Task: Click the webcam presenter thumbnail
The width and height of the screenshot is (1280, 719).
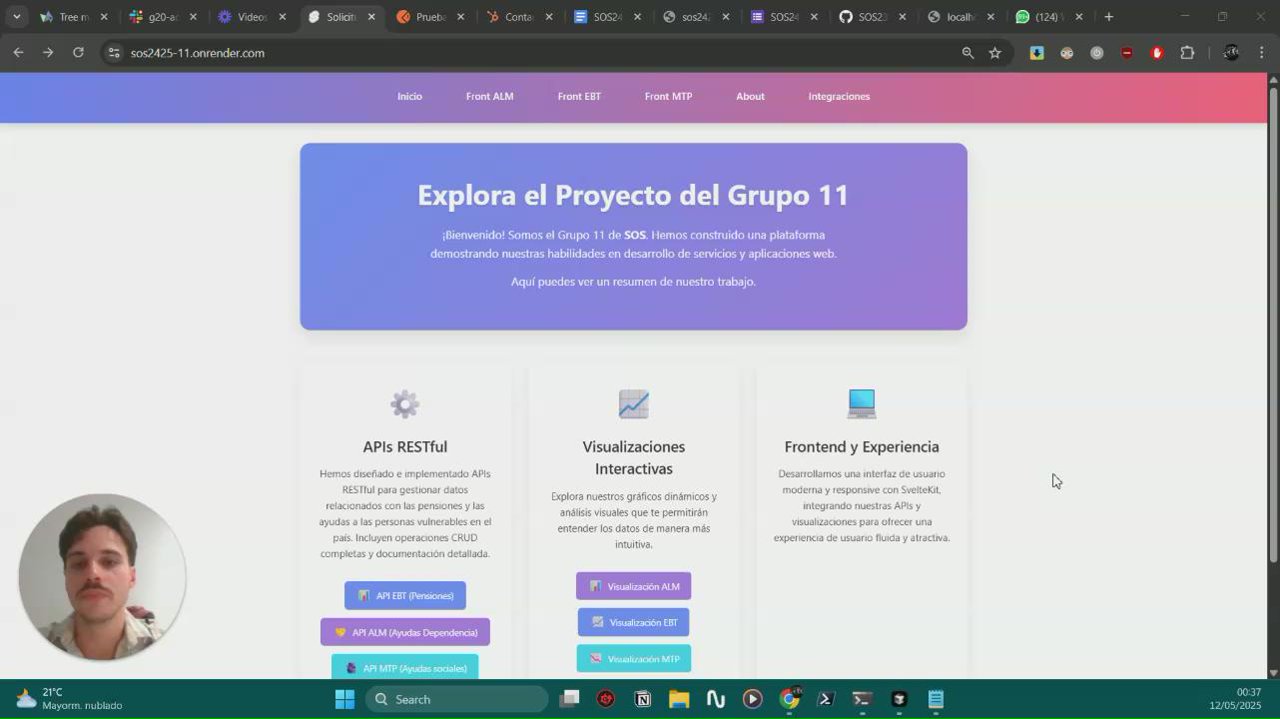Action: coord(101,577)
